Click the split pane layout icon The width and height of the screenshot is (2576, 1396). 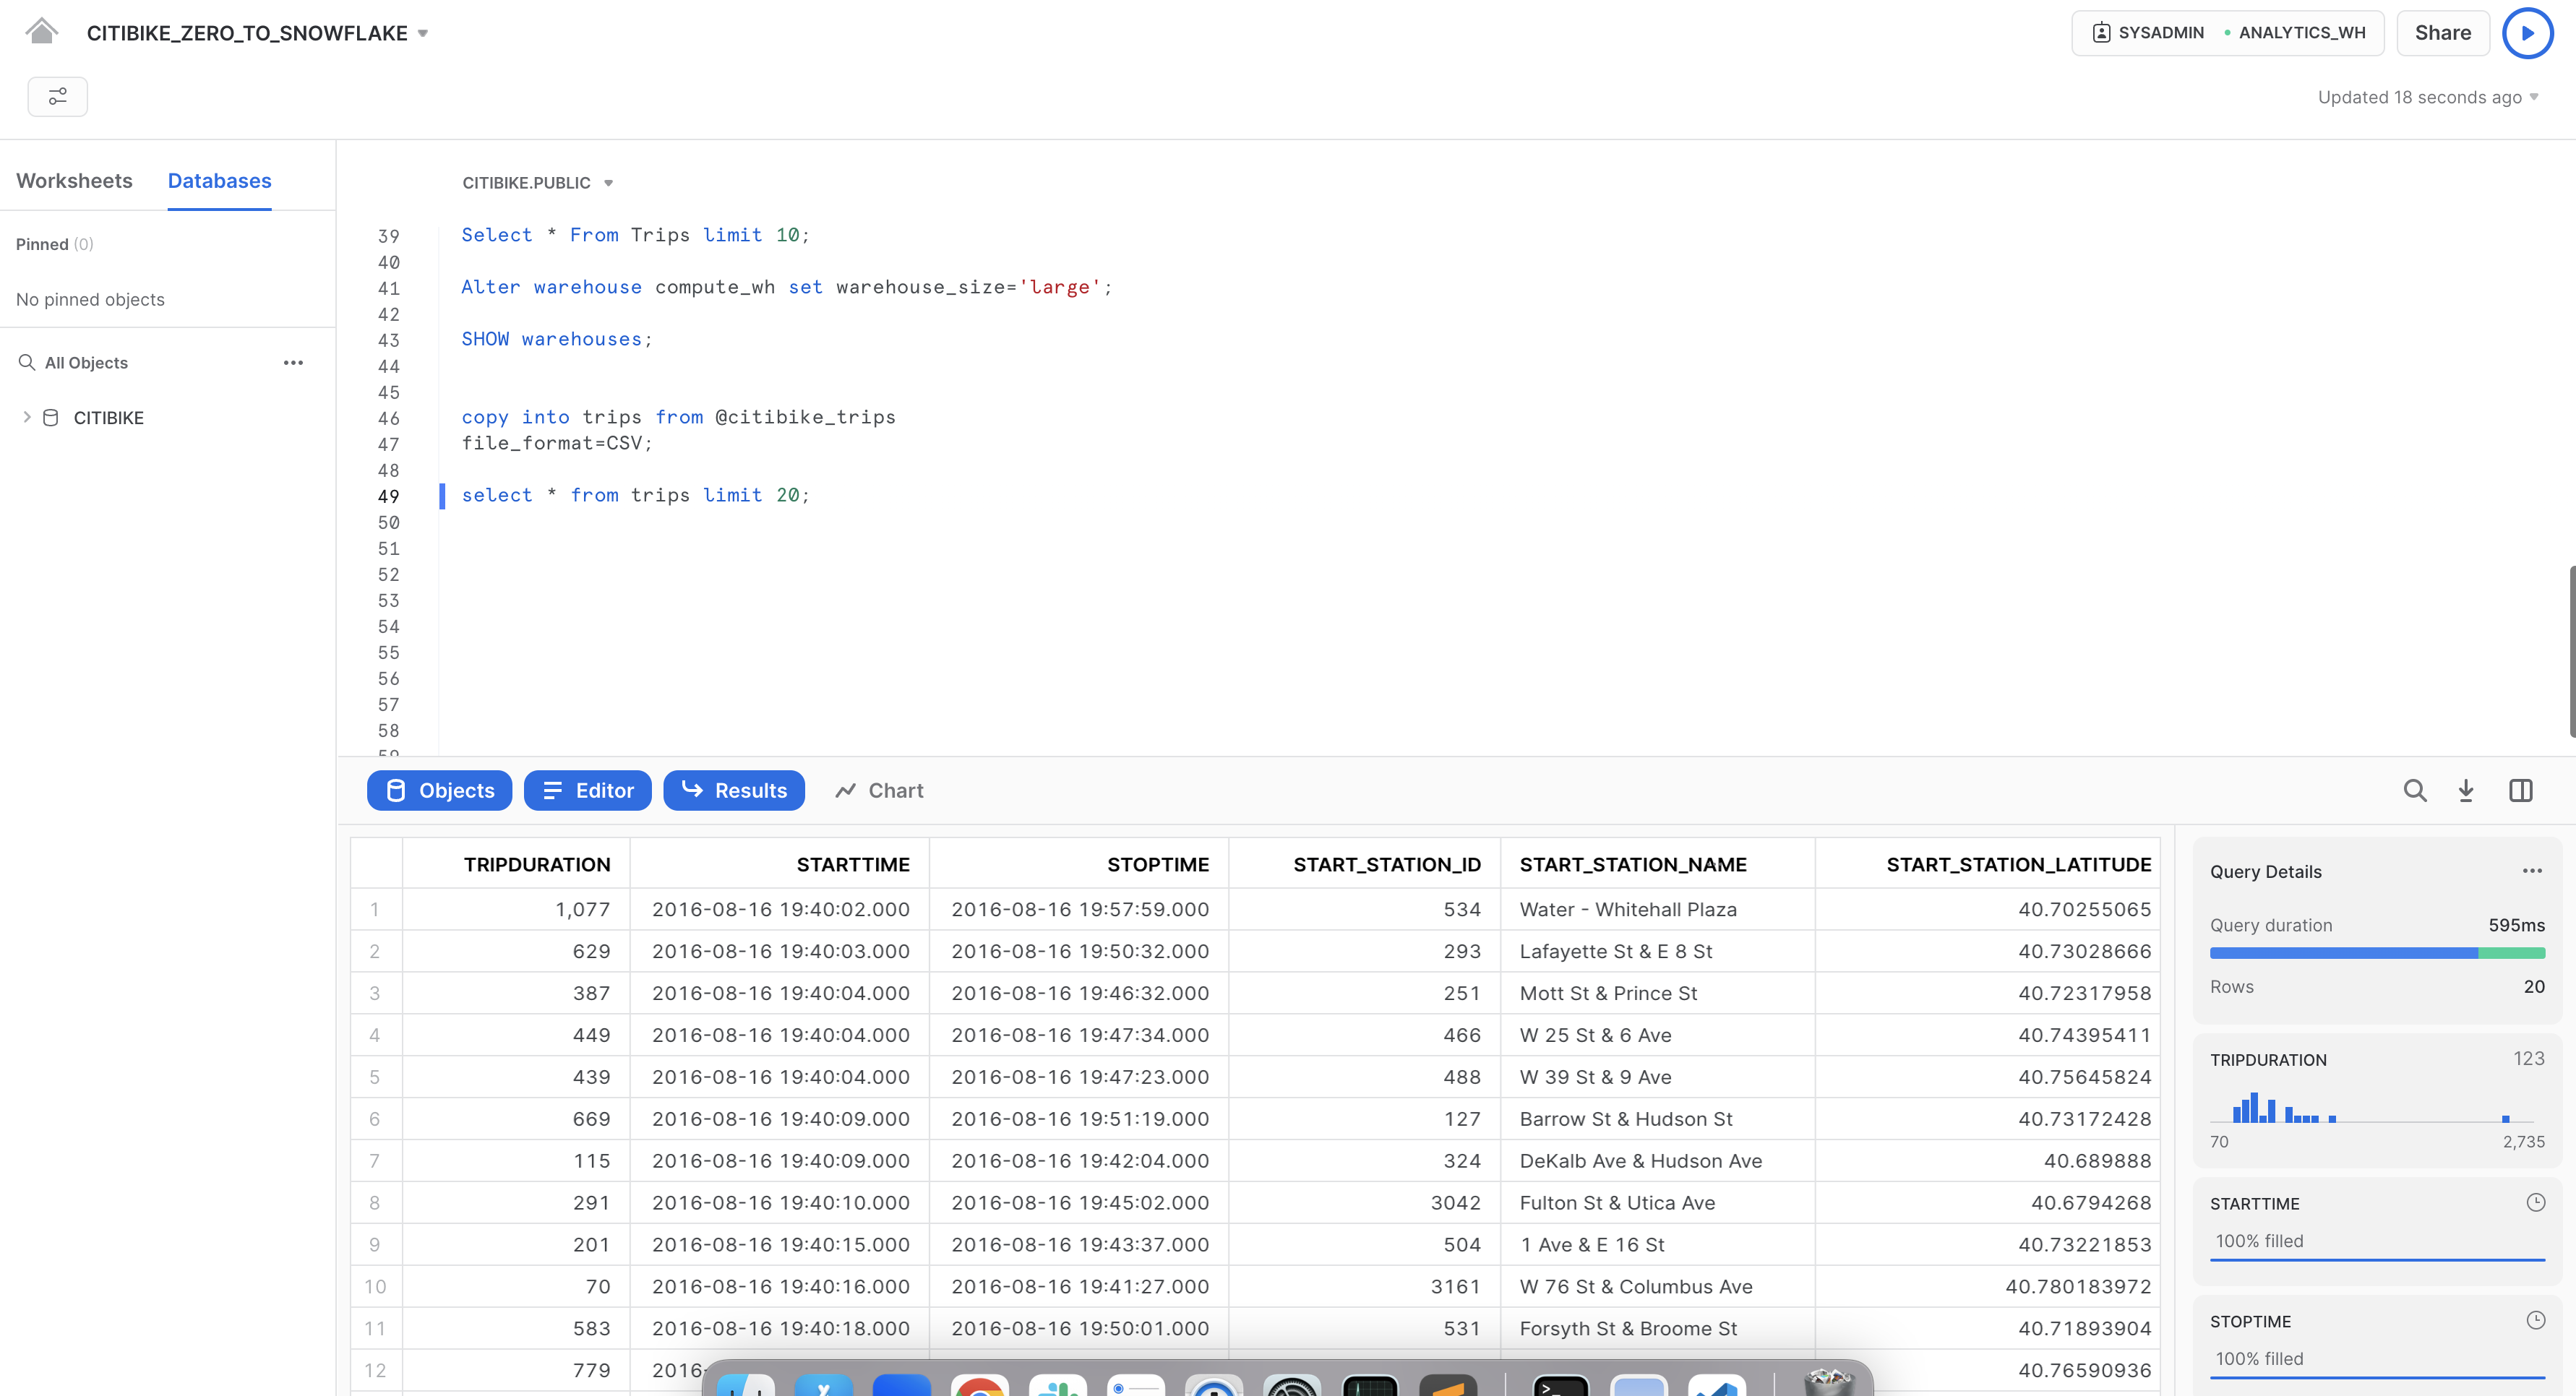[x=2521, y=790]
